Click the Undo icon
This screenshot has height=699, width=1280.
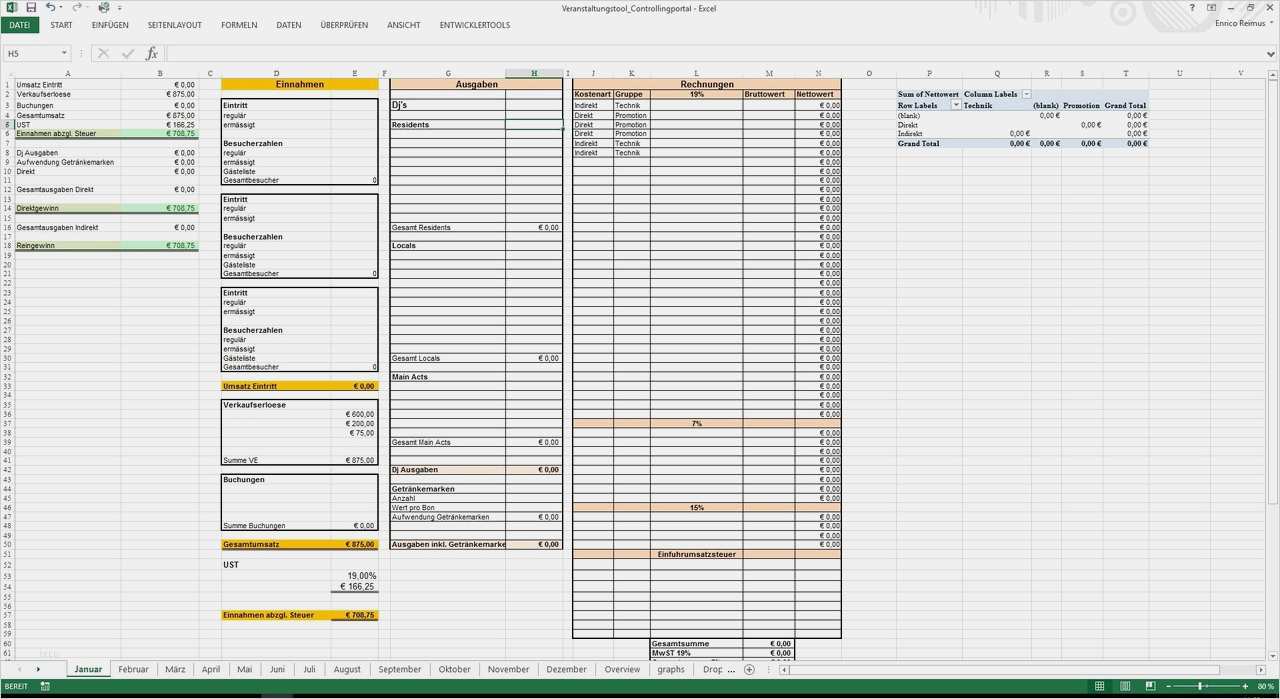pyautogui.click(x=51, y=8)
